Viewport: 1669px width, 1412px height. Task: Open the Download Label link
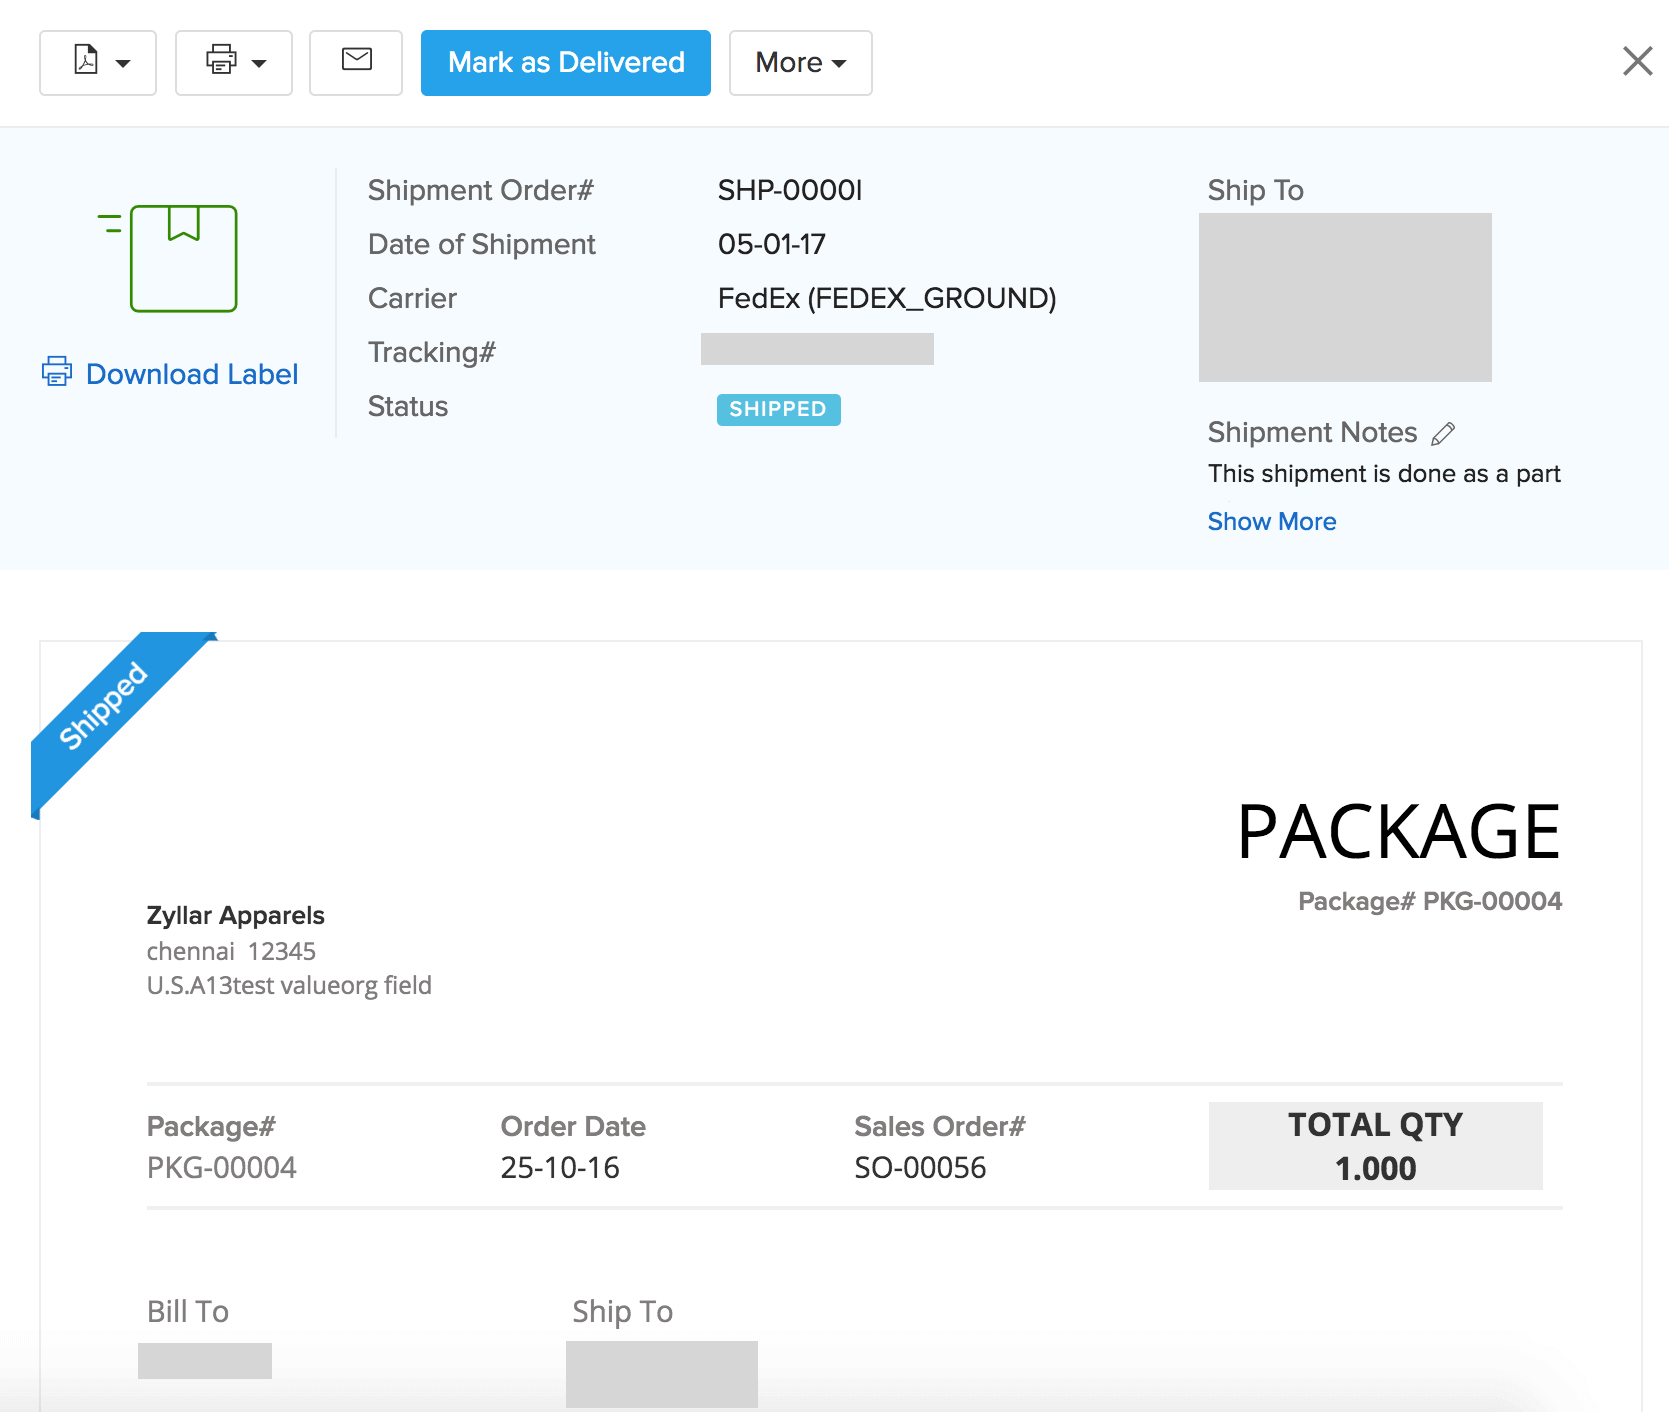[192, 373]
